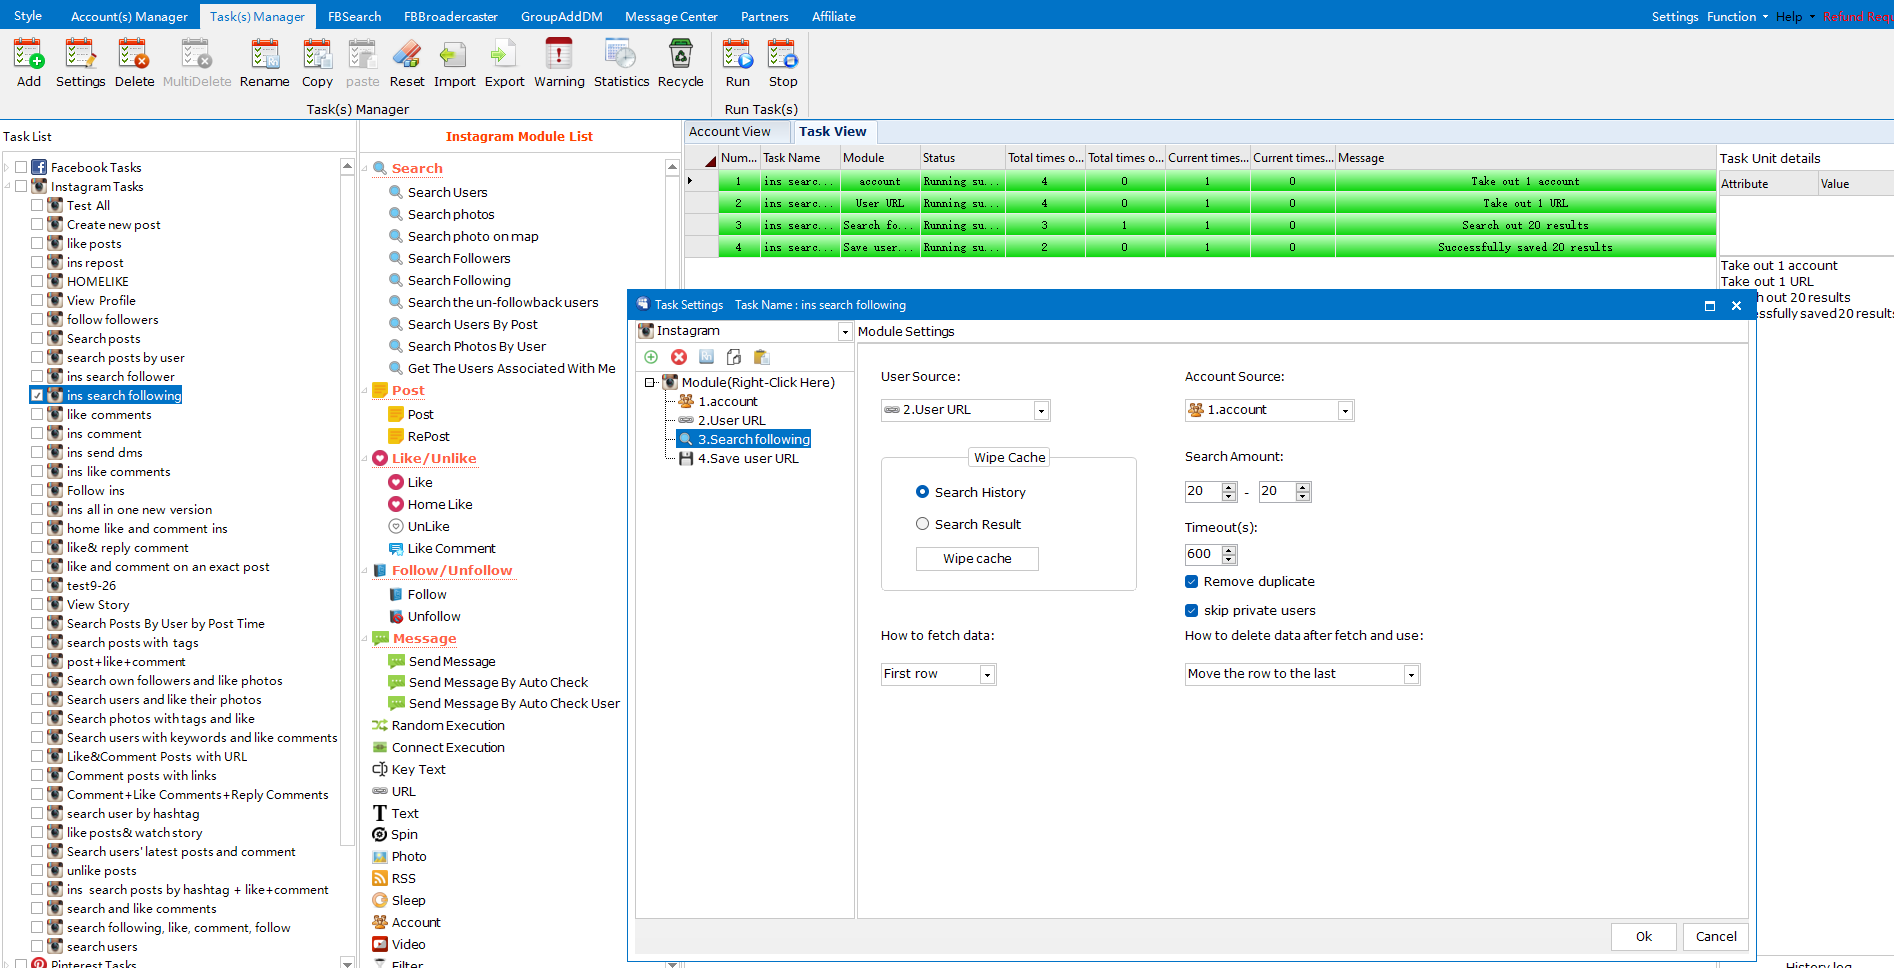The image size is (1894, 968).
Task: Click red delete module icon in Task Settings
Action: point(679,357)
